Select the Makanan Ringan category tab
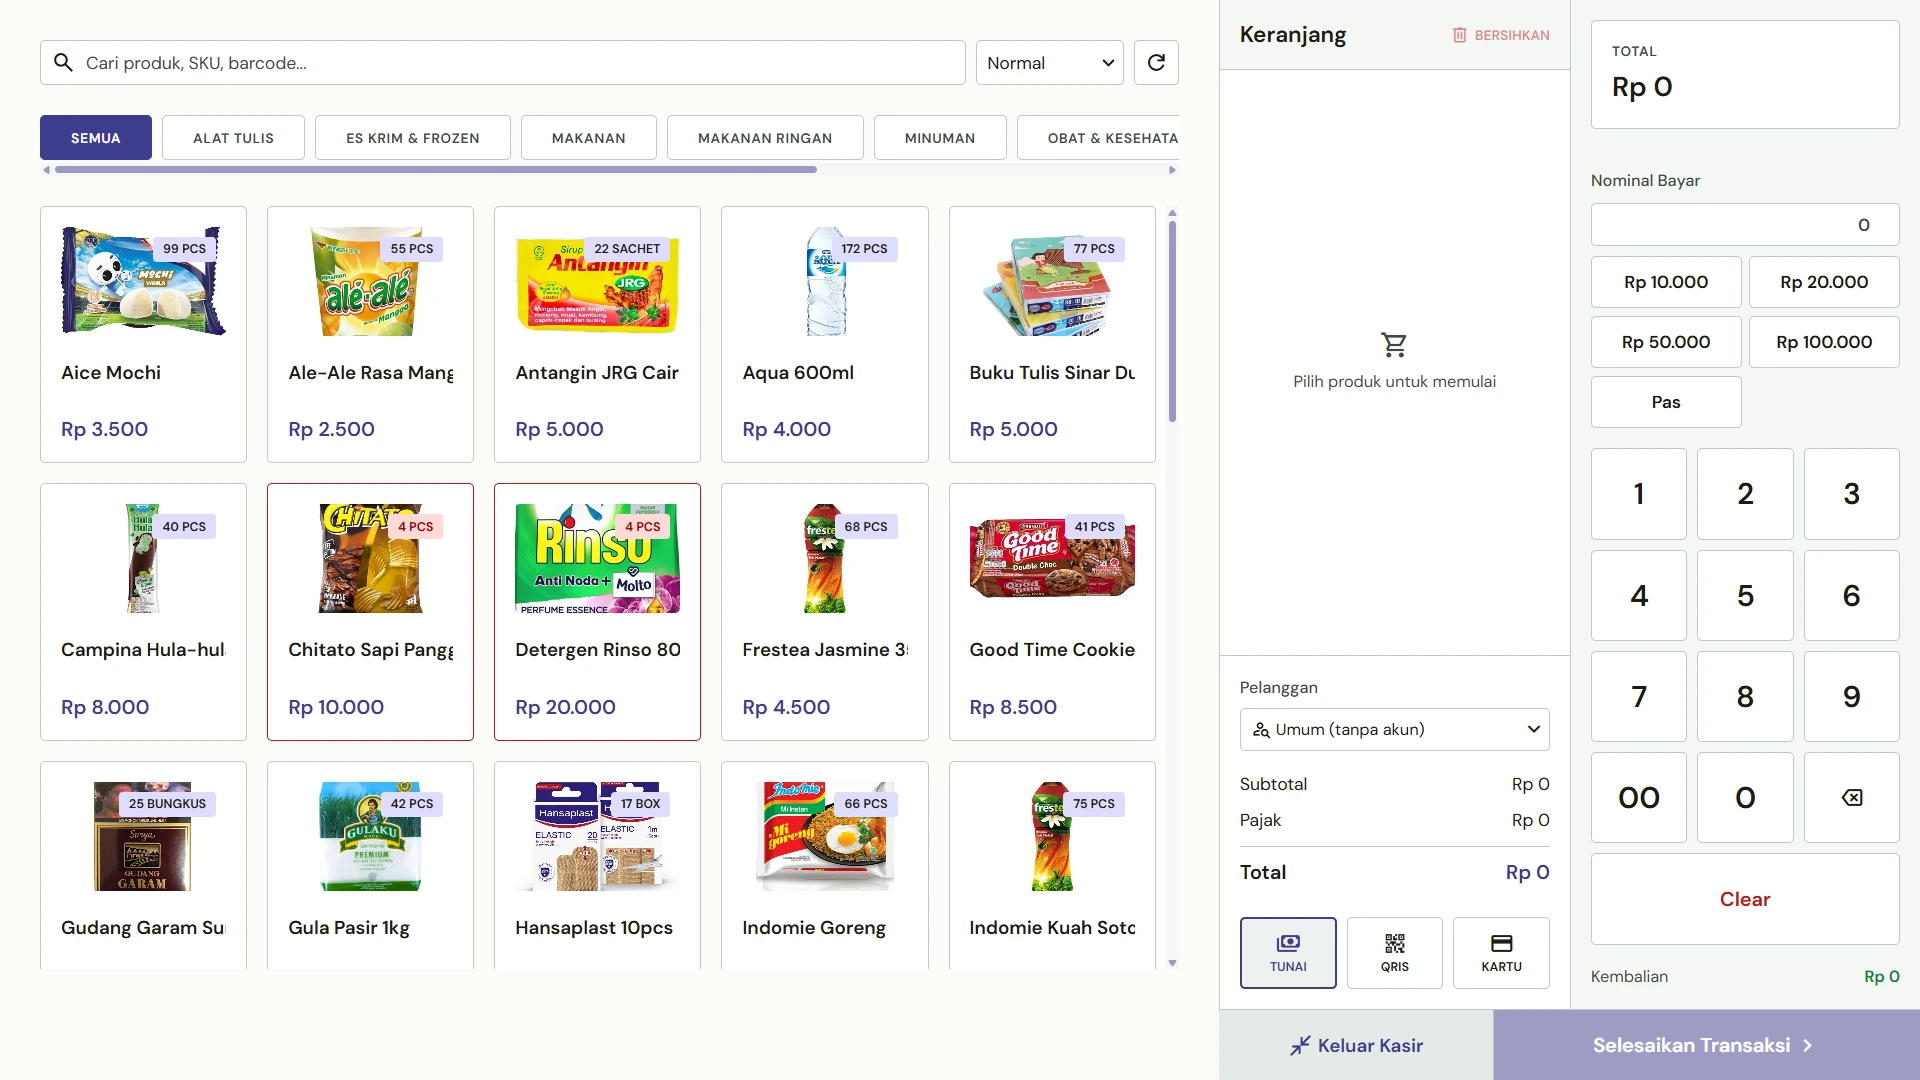 click(x=765, y=138)
